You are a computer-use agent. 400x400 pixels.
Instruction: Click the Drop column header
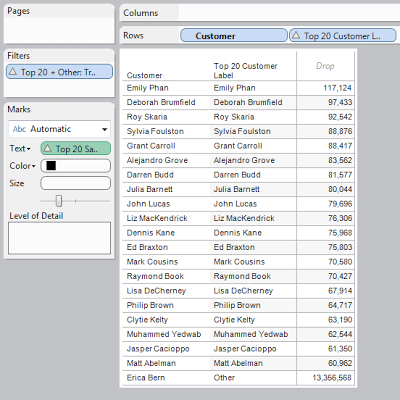pyautogui.click(x=325, y=66)
